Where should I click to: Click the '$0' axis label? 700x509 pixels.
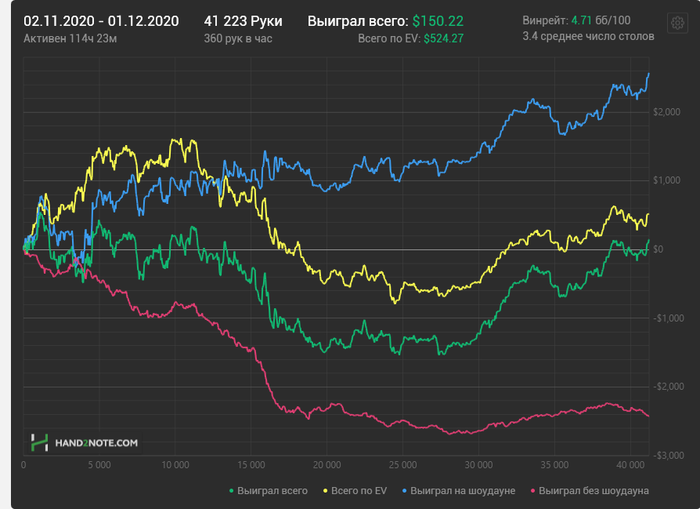tap(658, 249)
